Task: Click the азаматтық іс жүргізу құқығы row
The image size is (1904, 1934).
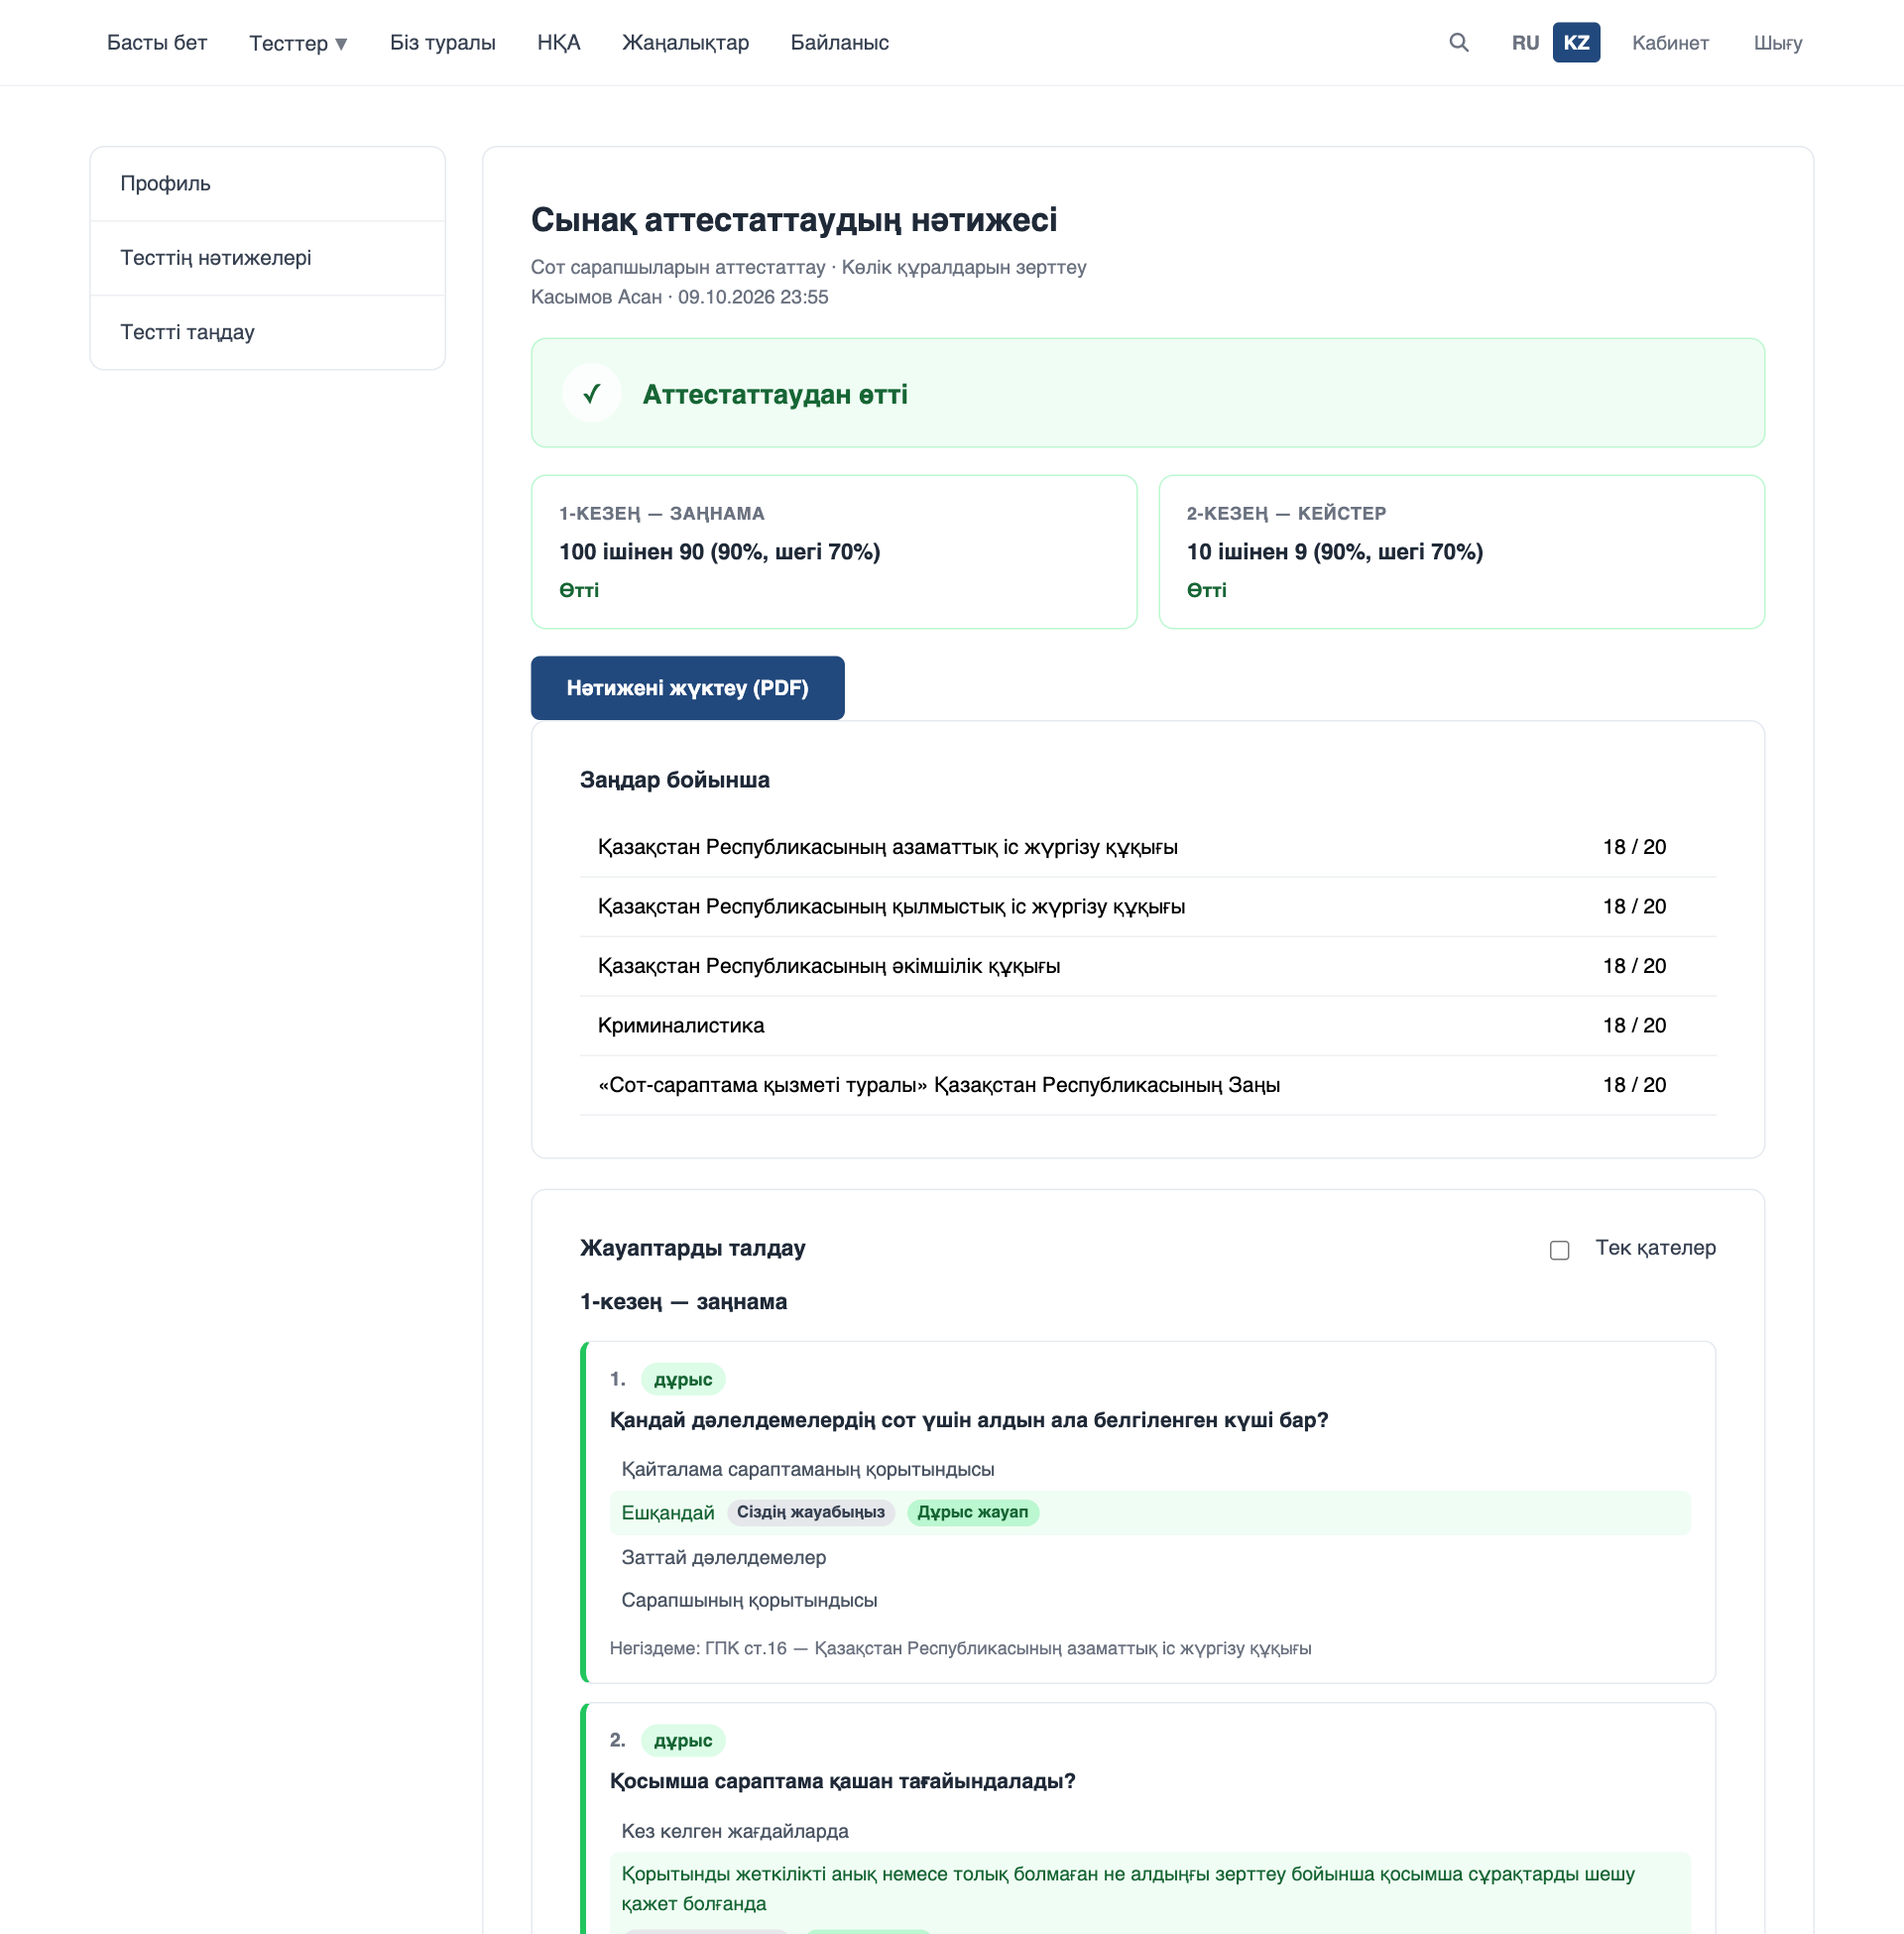Action: coord(1147,847)
